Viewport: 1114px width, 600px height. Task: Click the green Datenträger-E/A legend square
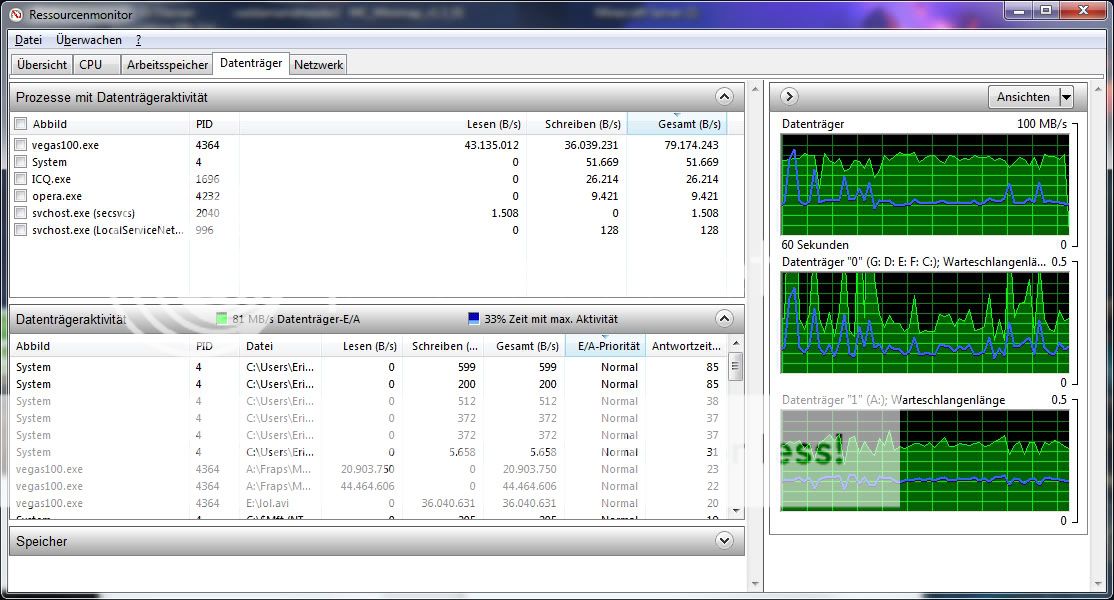[222, 319]
